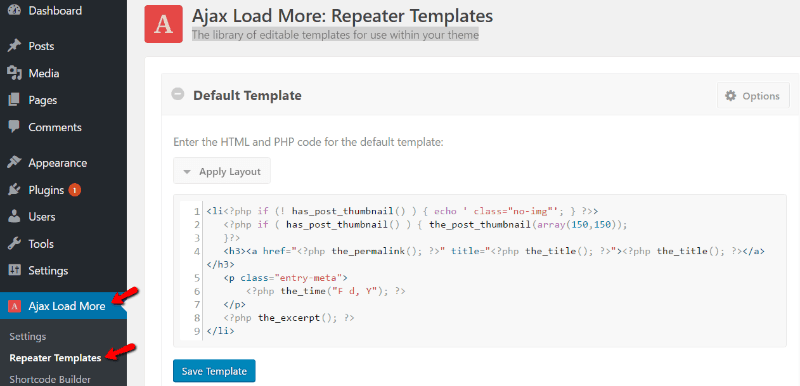Click the Plugins update count badge

(74, 190)
